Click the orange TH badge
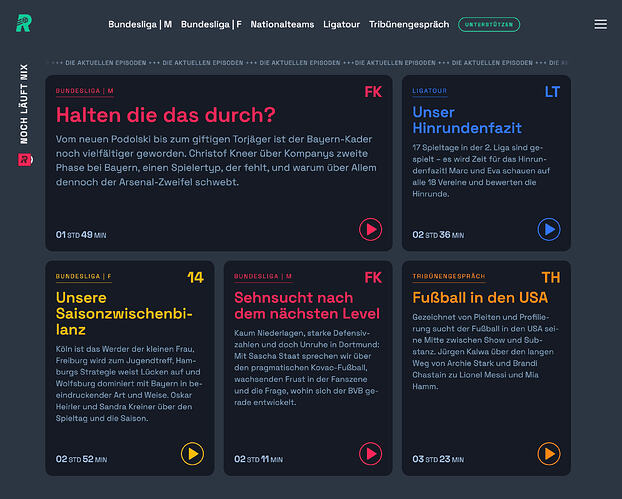 point(551,278)
